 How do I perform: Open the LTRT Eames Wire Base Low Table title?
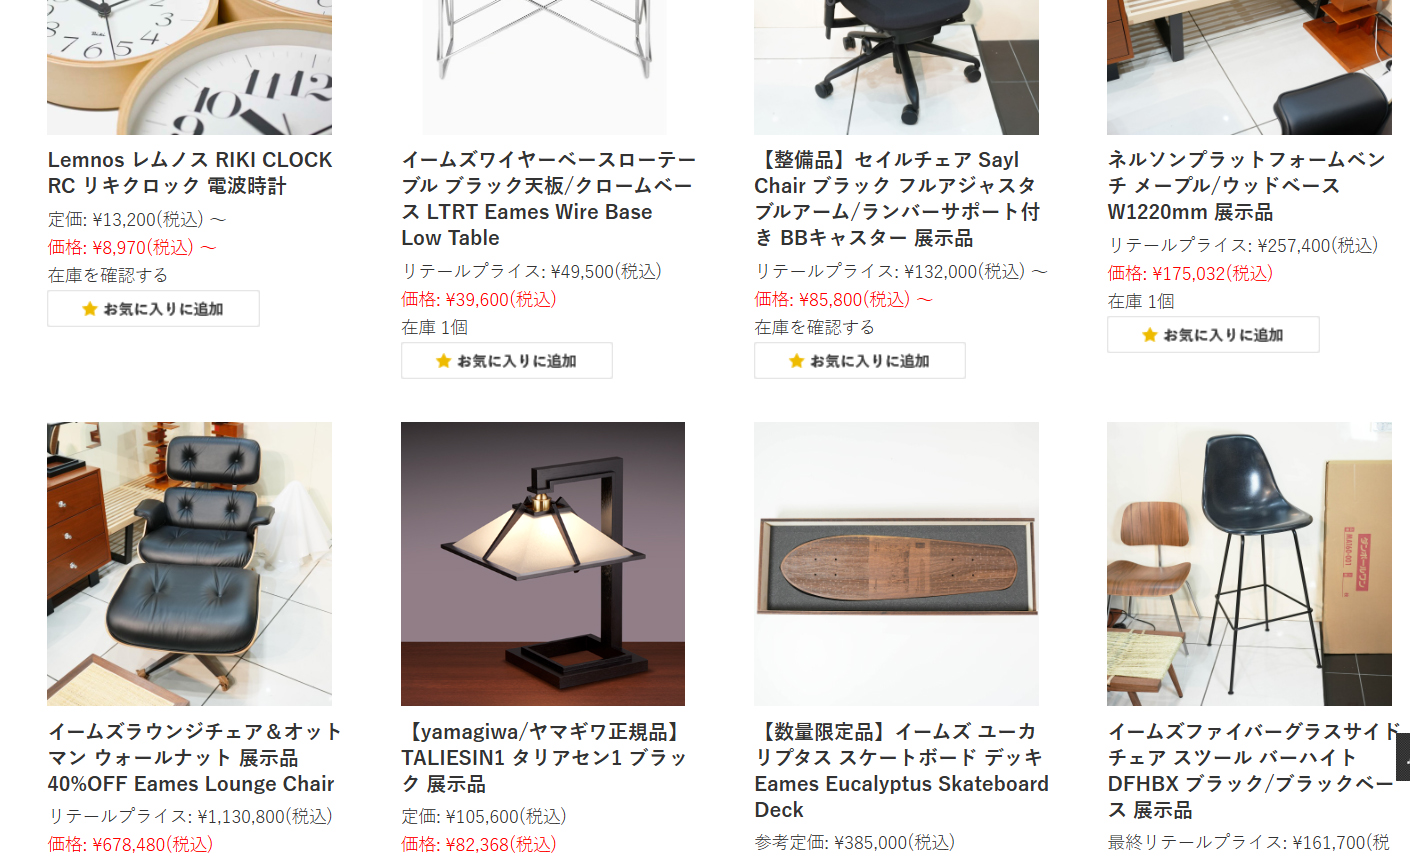[549, 199]
